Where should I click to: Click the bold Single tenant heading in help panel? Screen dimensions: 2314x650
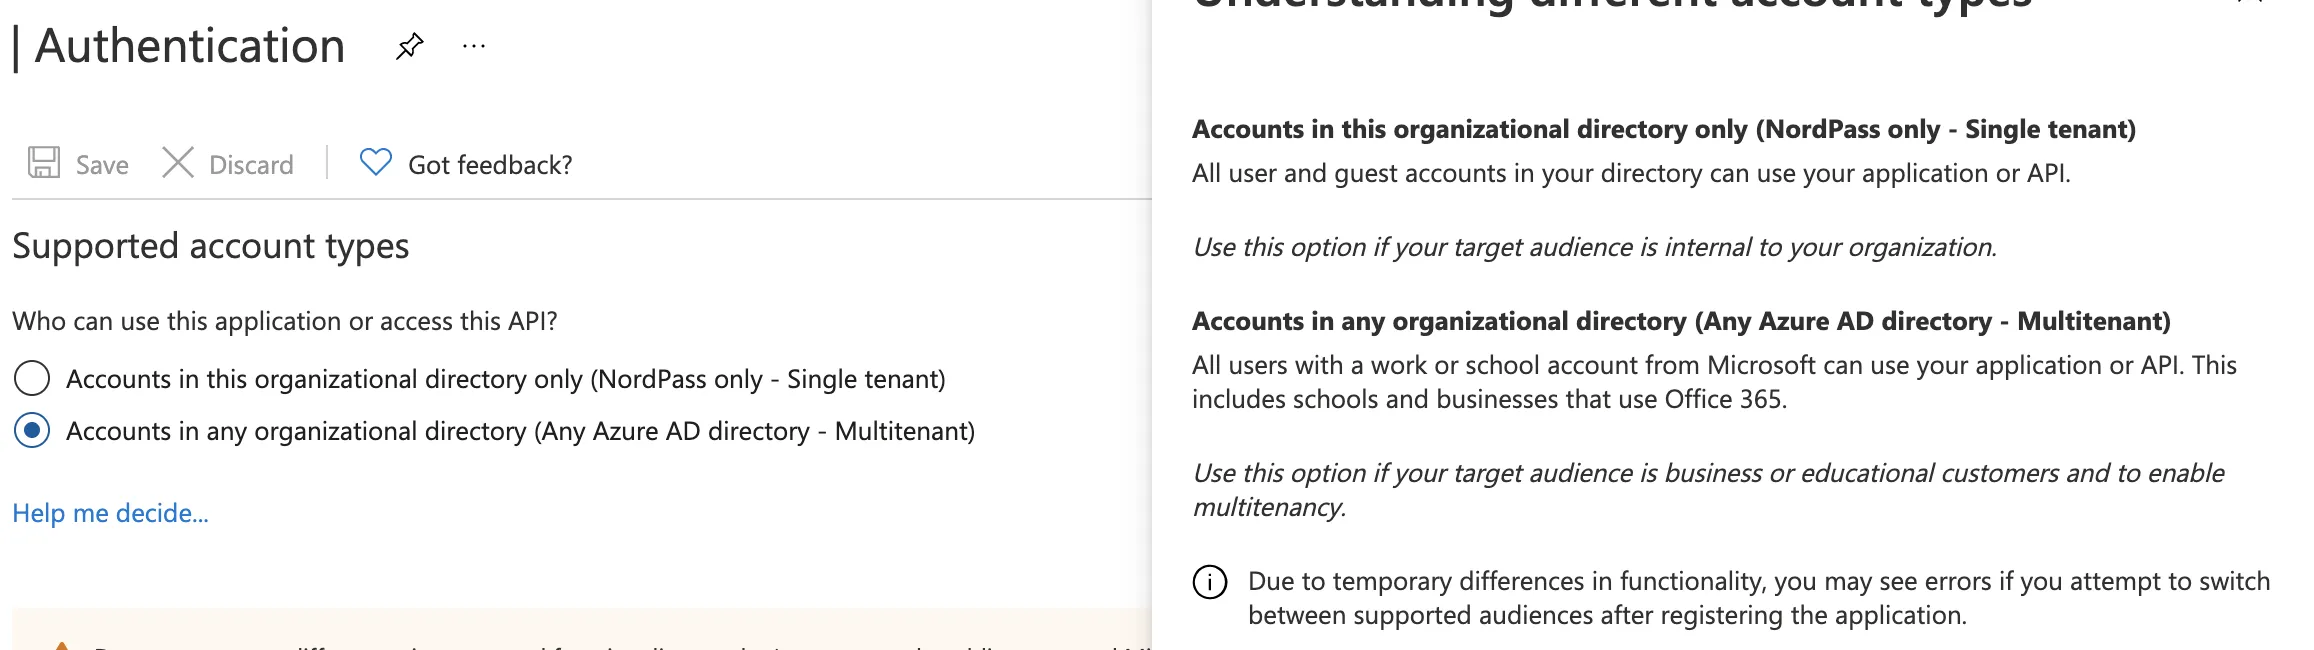click(x=1663, y=130)
